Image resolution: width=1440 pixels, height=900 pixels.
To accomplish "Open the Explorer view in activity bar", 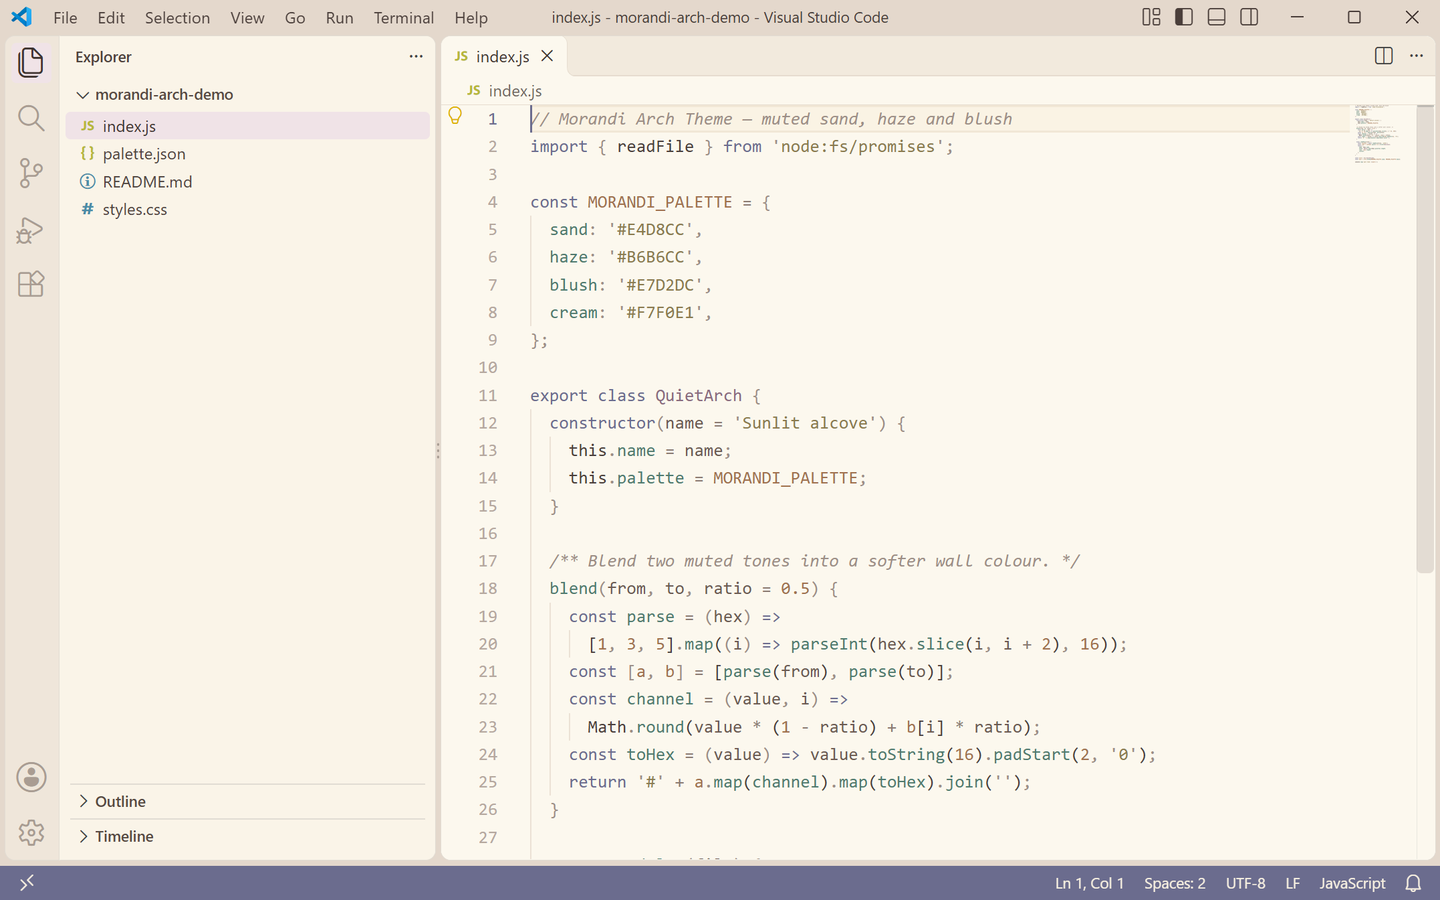I will (x=31, y=62).
